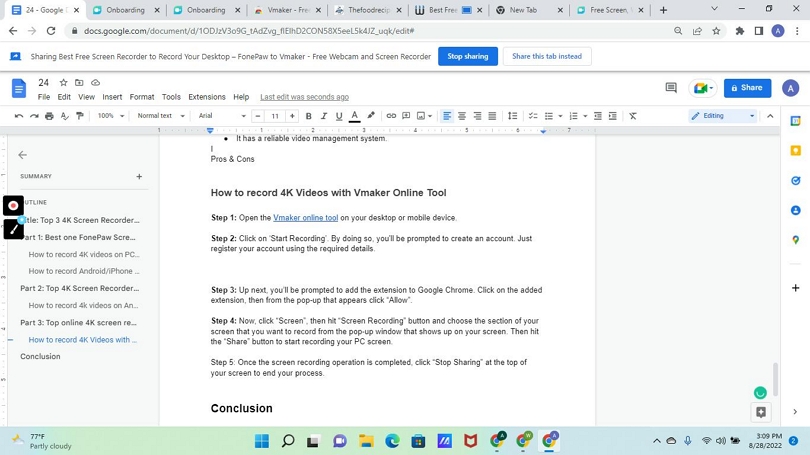Add a comment using toolbar icon
810x455 pixels.
click(x=406, y=116)
